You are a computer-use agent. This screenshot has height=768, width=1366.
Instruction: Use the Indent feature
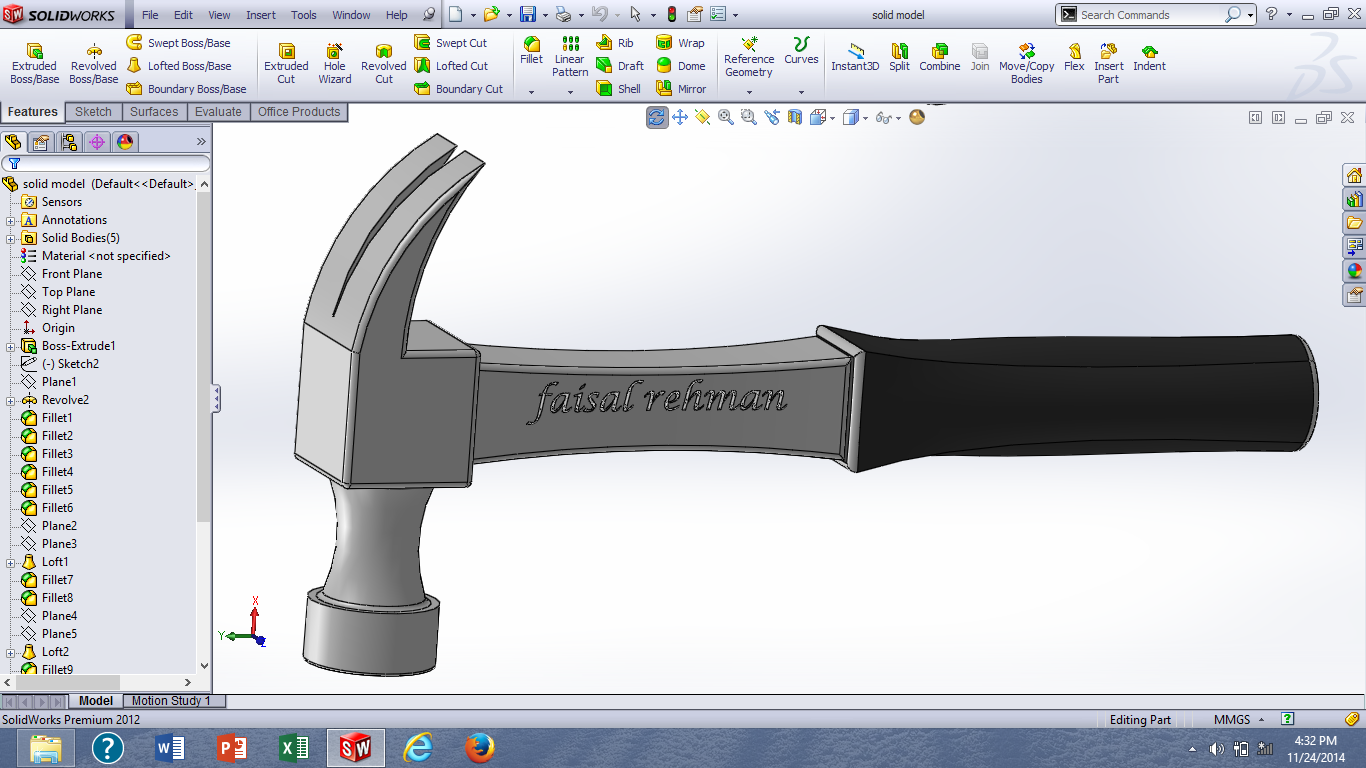coord(1149,57)
